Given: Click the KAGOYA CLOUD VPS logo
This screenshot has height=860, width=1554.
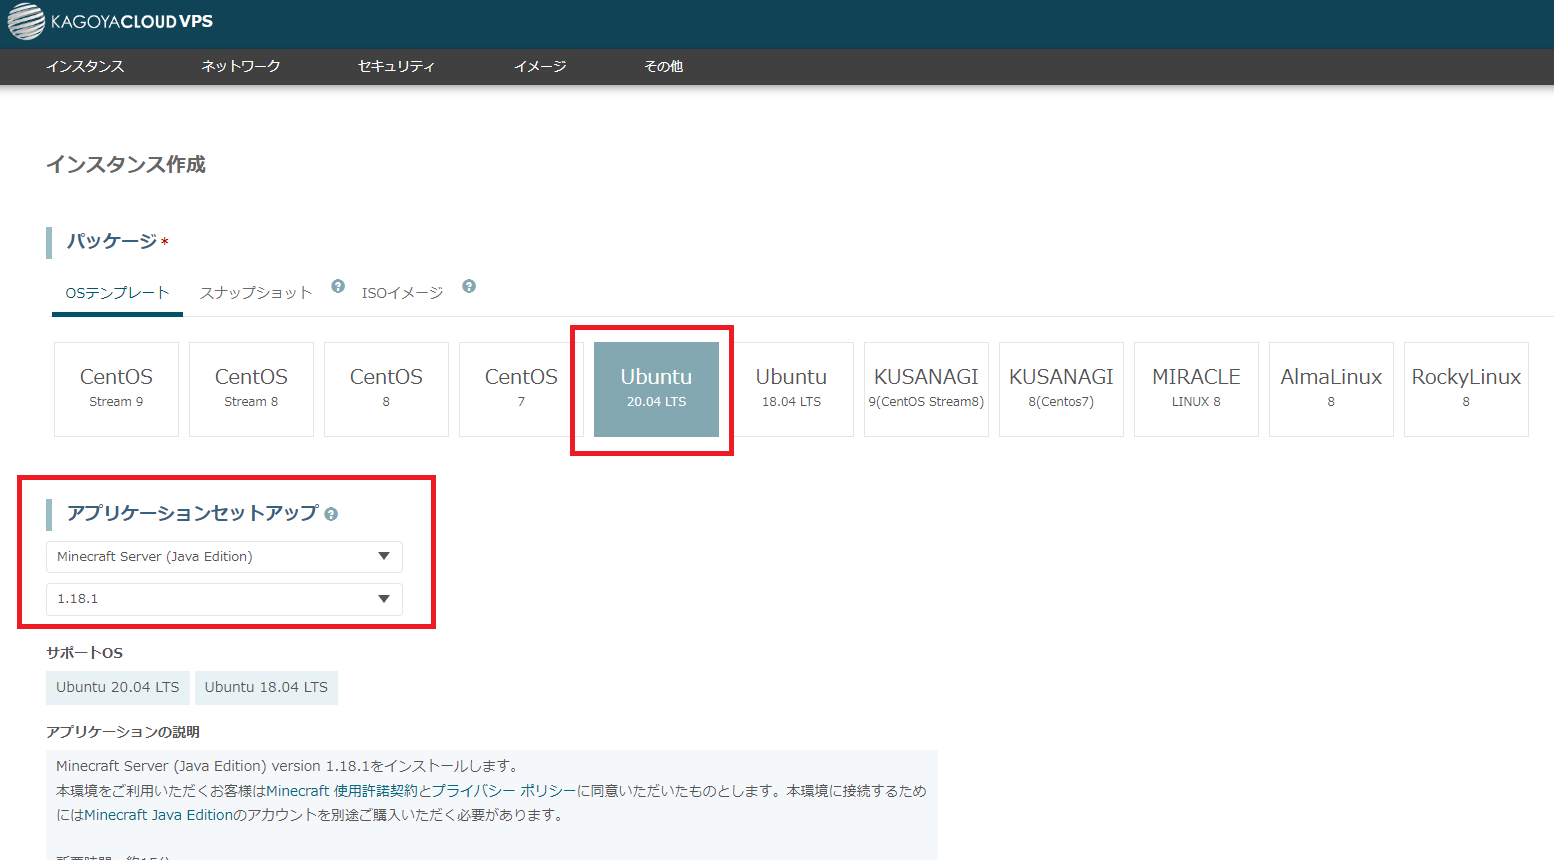Looking at the screenshot, I should 110,21.
